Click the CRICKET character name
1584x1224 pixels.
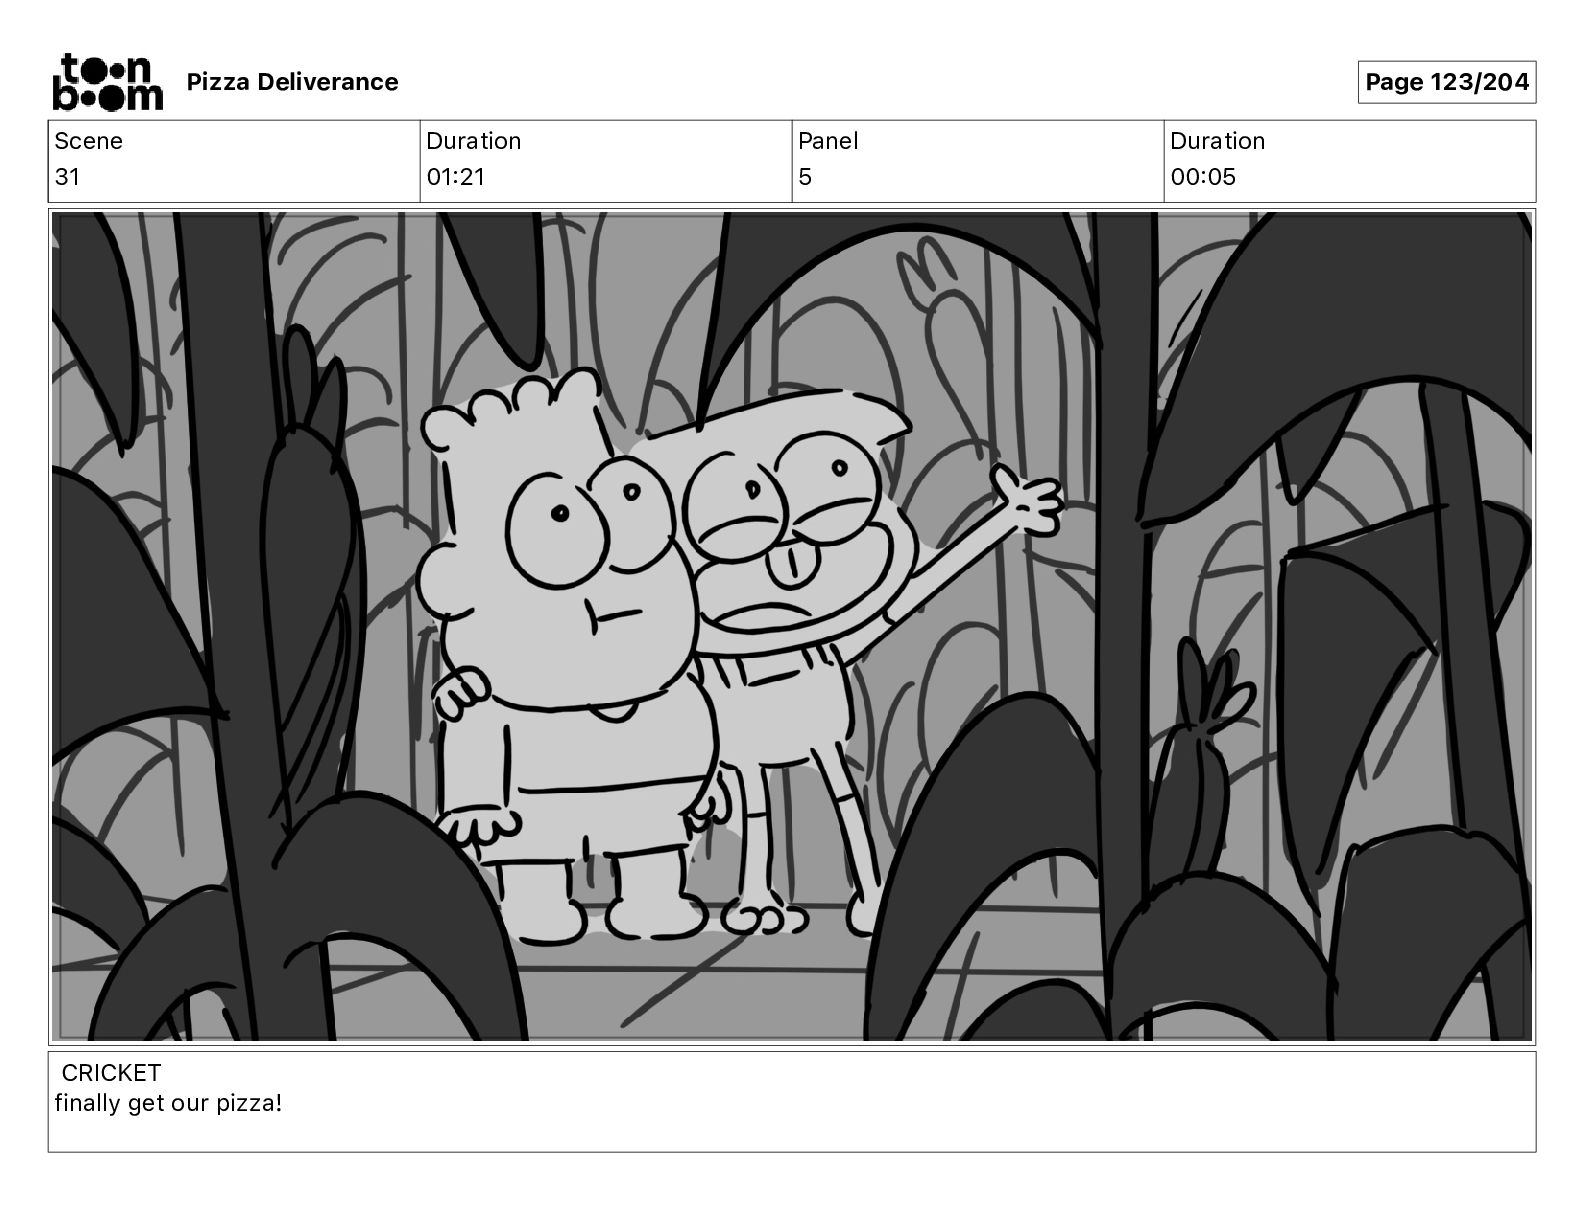tap(111, 1073)
